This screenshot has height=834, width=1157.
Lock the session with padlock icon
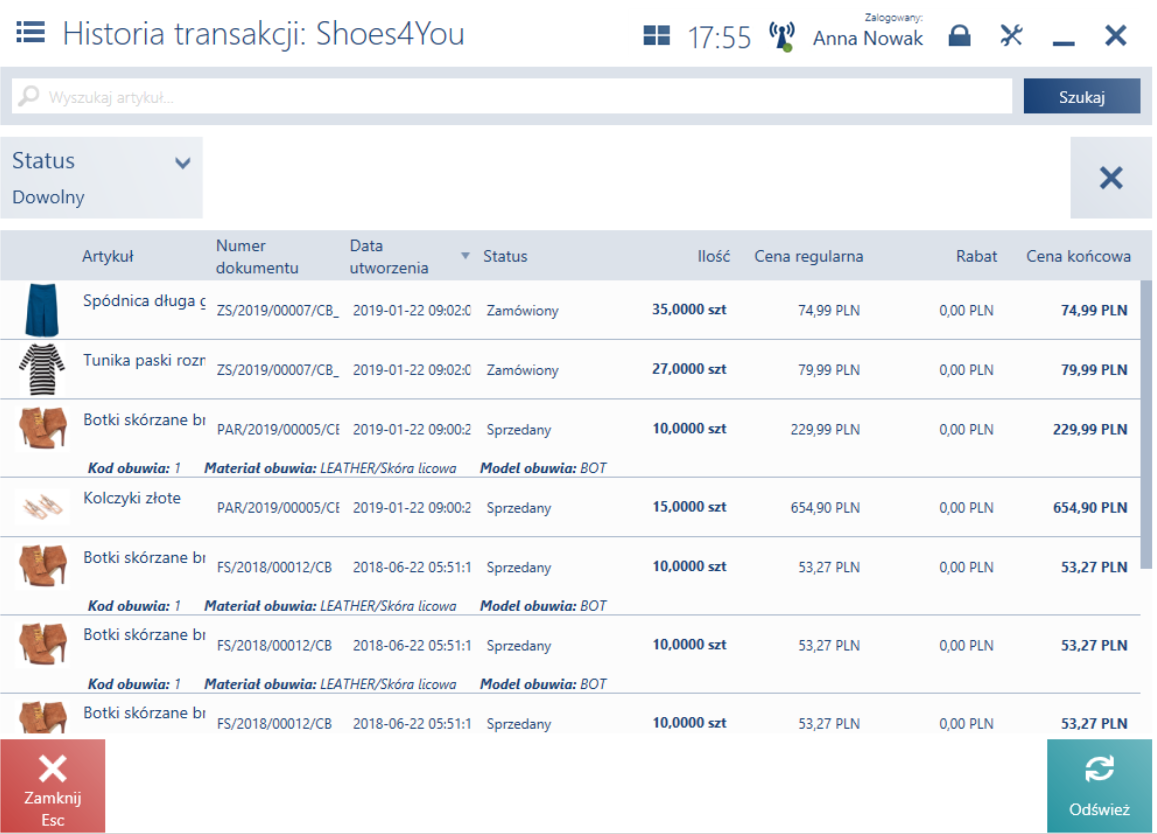click(x=959, y=35)
